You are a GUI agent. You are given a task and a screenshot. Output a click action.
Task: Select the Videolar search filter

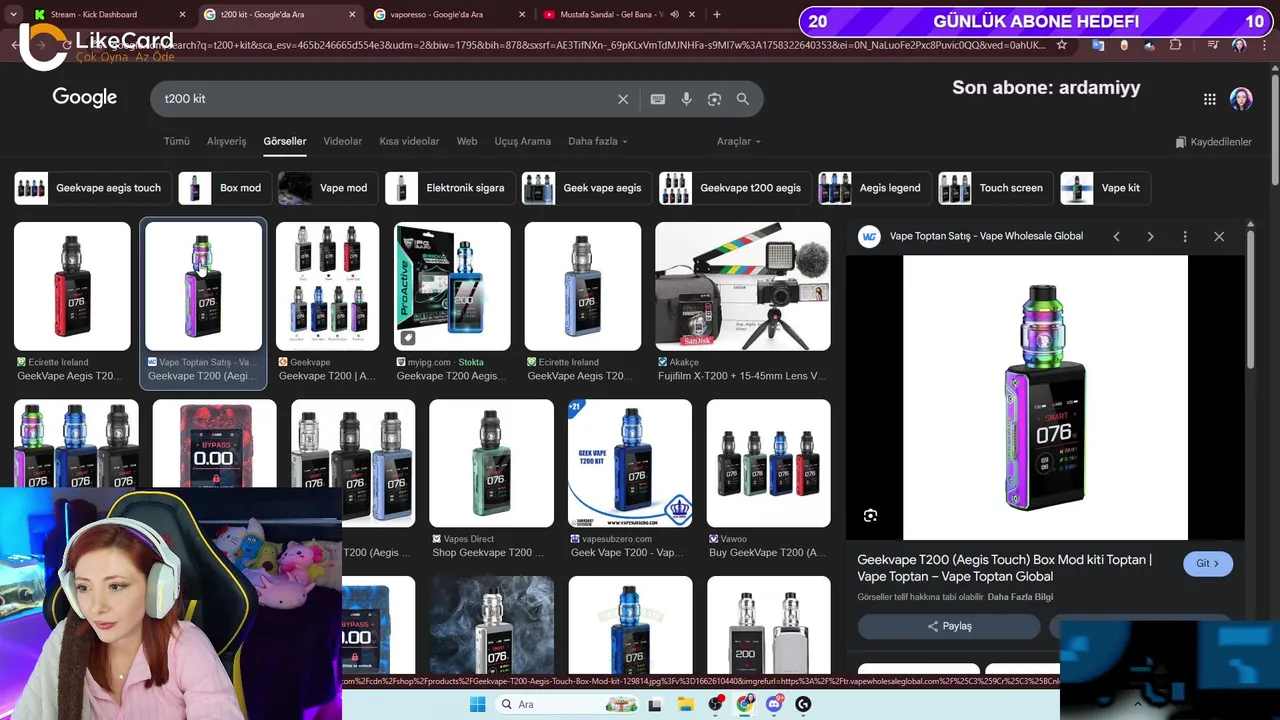(x=343, y=141)
